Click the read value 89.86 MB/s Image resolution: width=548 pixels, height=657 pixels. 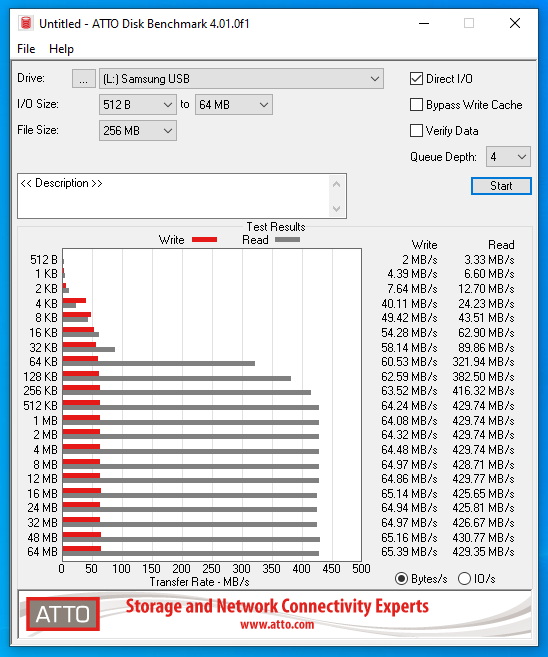(x=486, y=347)
